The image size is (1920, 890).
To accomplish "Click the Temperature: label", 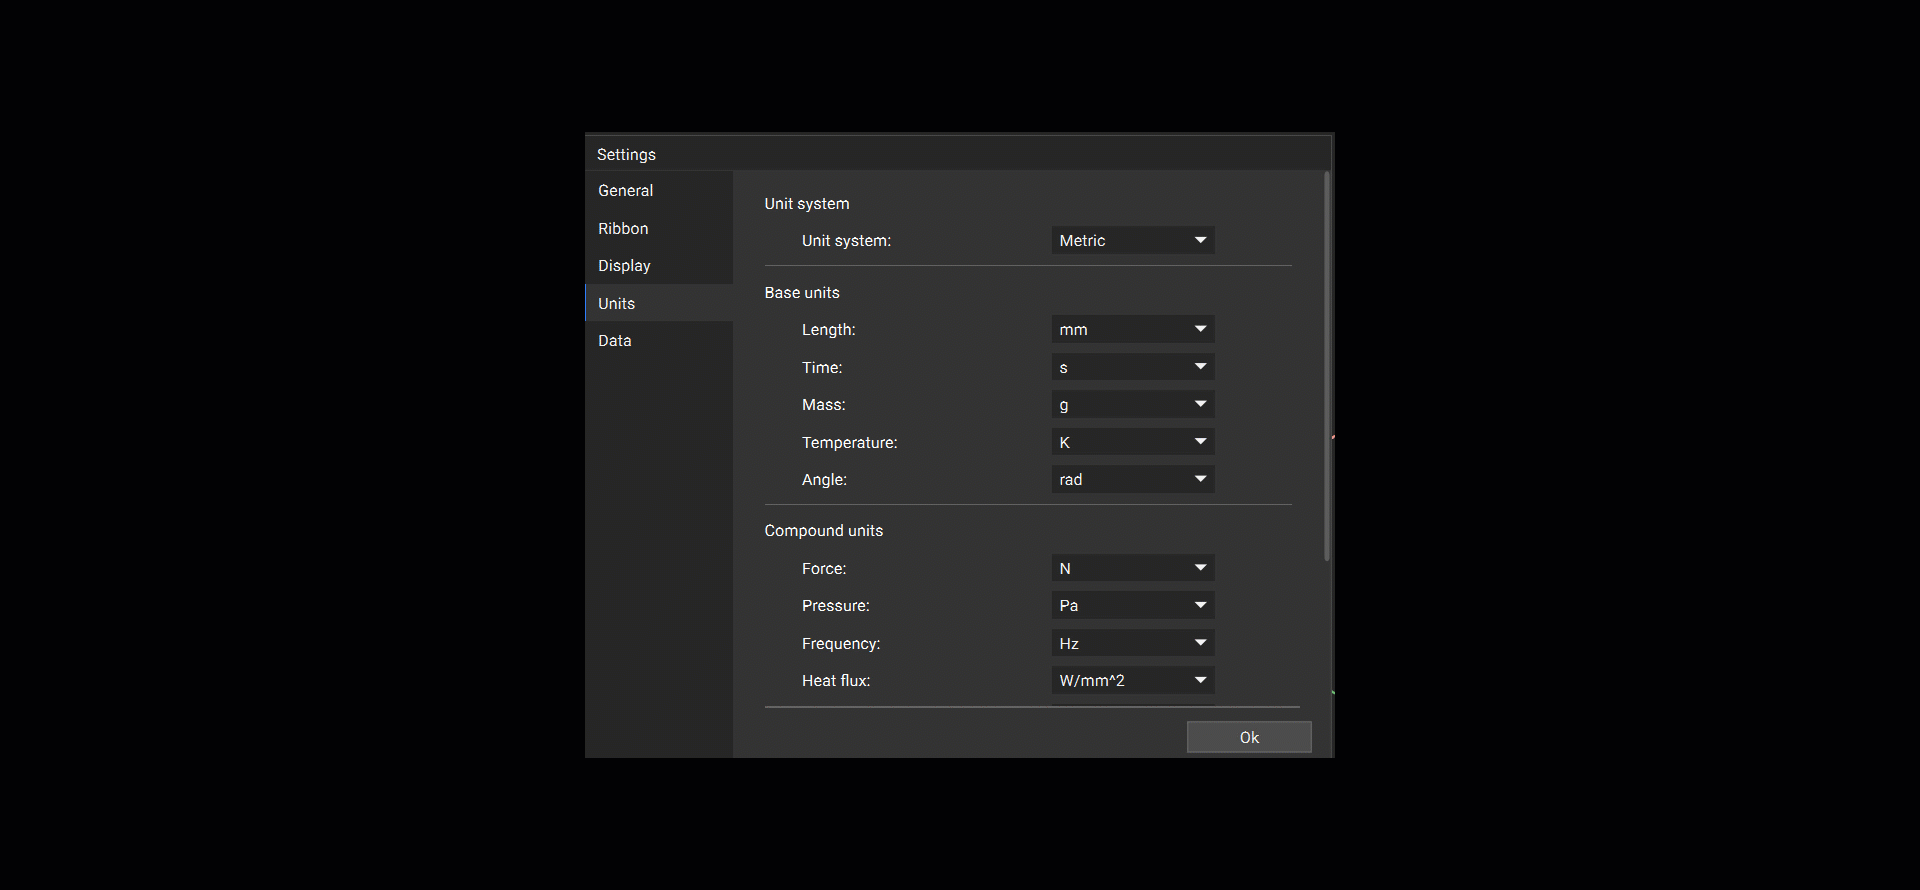I will [850, 442].
